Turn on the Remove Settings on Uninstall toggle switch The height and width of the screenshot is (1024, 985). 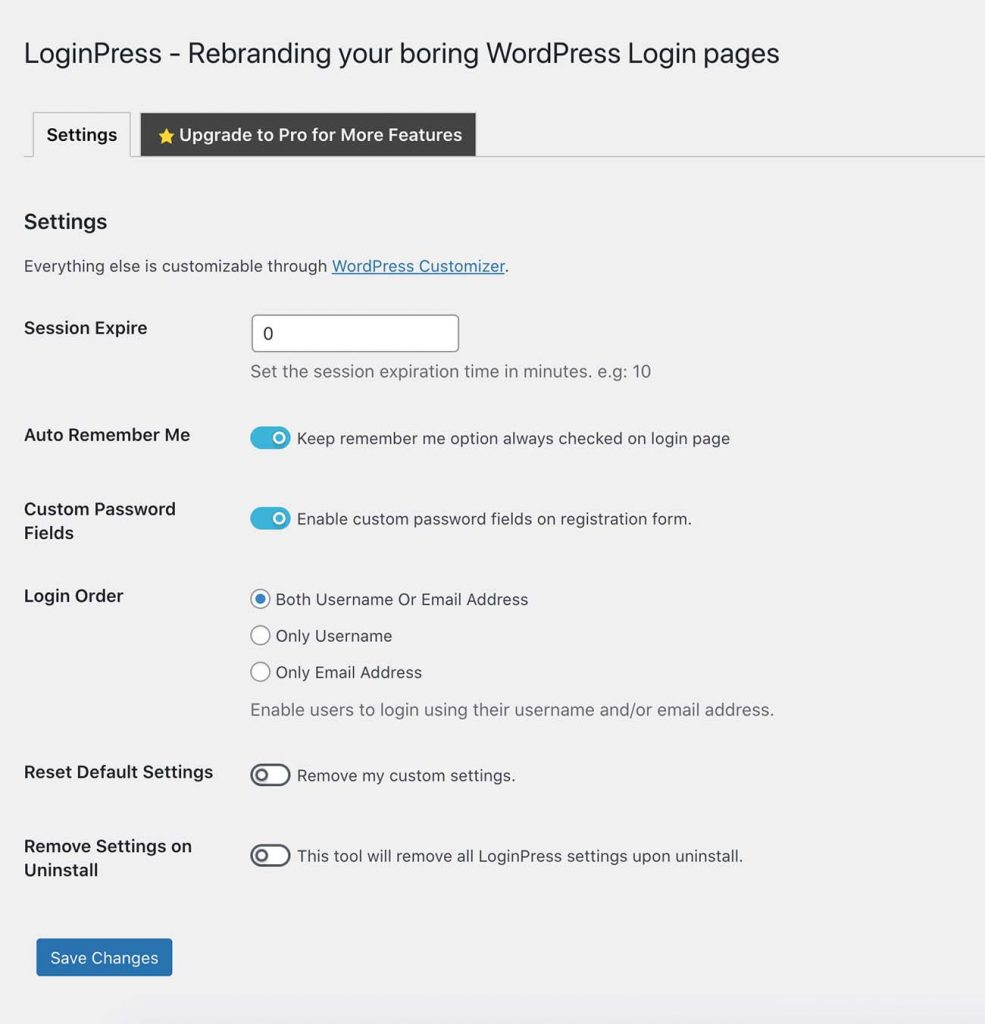pyautogui.click(x=270, y=856)
